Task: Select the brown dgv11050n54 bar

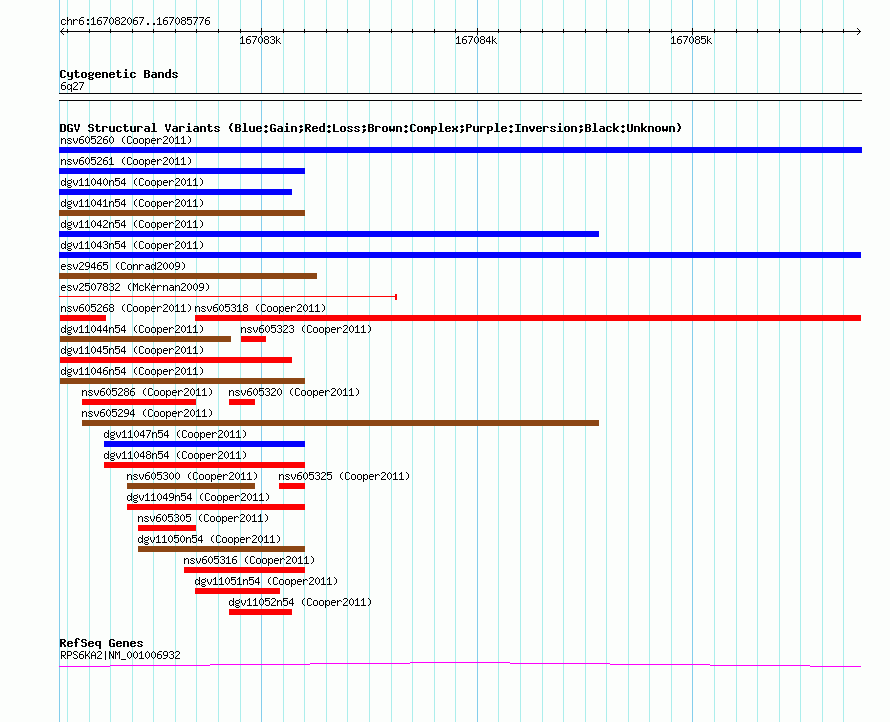Action: pos(221,549)
